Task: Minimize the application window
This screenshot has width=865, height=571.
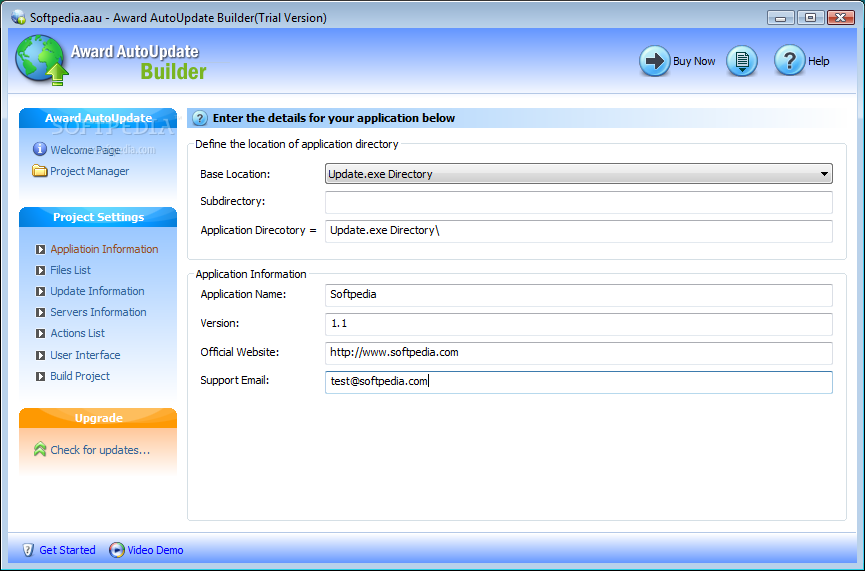Action: point(781,18)
